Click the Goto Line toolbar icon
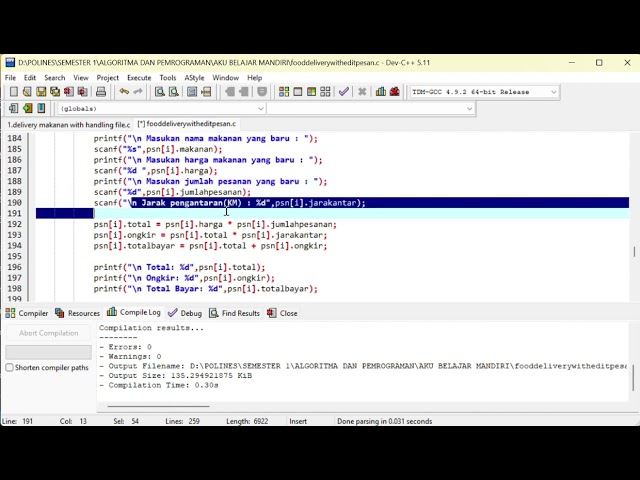Image resolution: width=640 pixels, height=480 pixels. click(x=206, y=92)
